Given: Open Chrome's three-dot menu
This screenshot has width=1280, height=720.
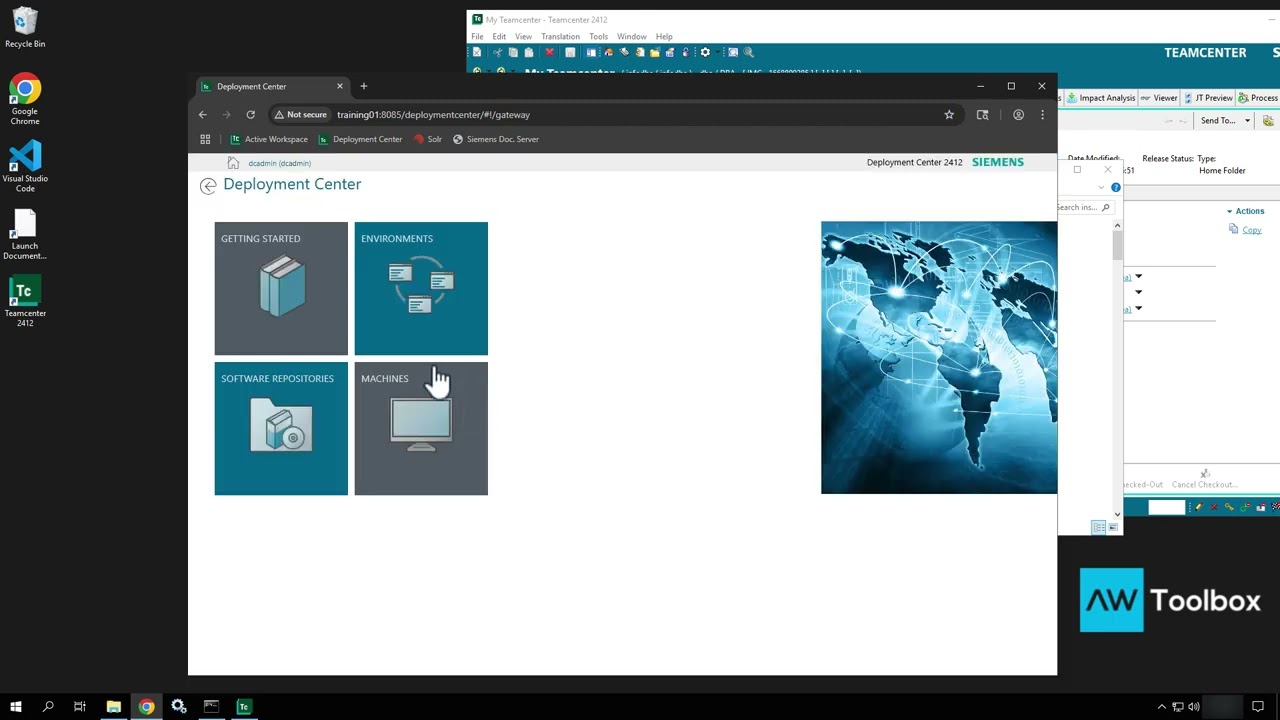Looking at the screenshot, I should [x=1042, y=115].
